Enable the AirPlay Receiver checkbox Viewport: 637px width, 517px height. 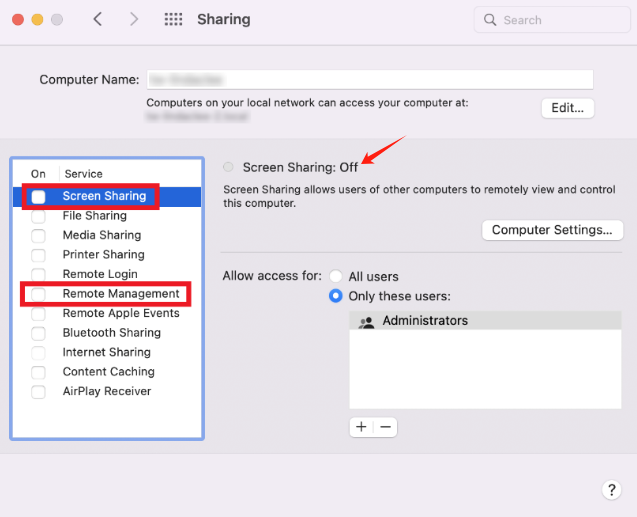coord(38,392)
